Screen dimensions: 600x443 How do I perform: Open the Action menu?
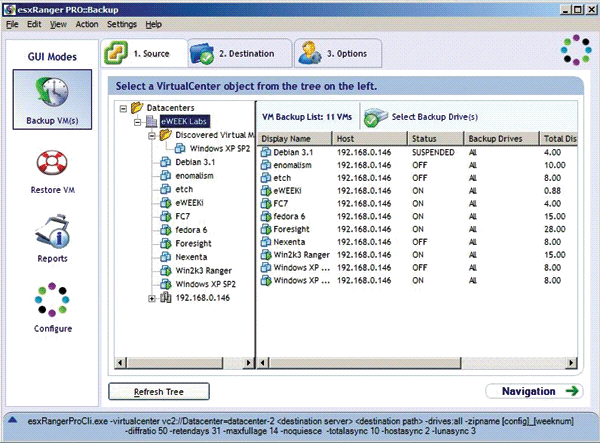87,24
